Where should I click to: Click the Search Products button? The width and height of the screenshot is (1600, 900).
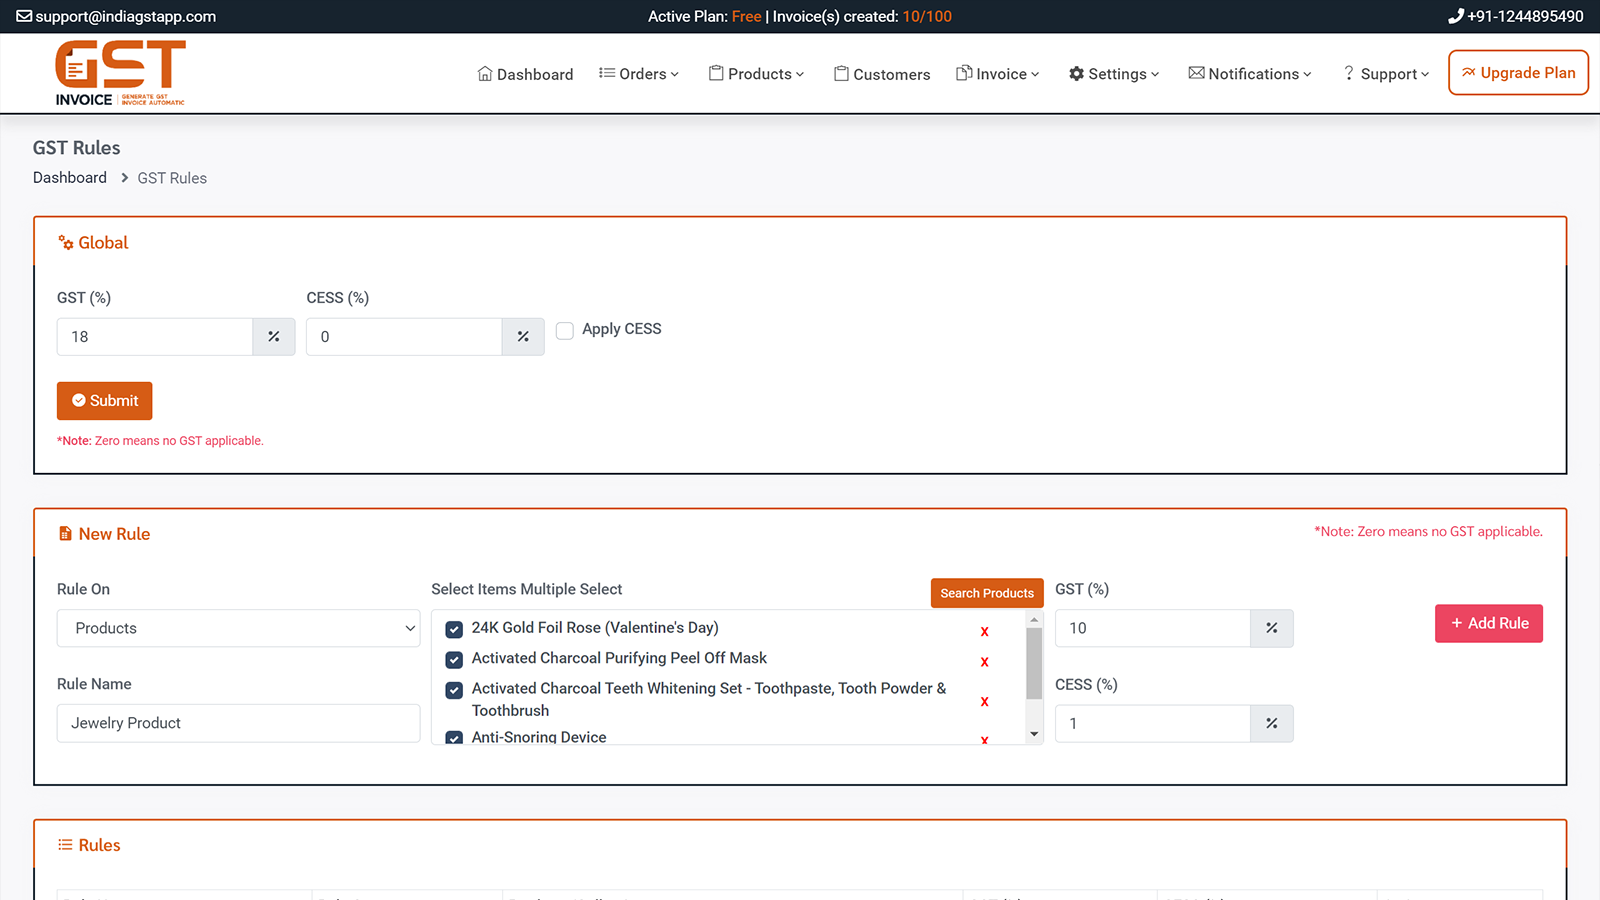coord(986,593)
